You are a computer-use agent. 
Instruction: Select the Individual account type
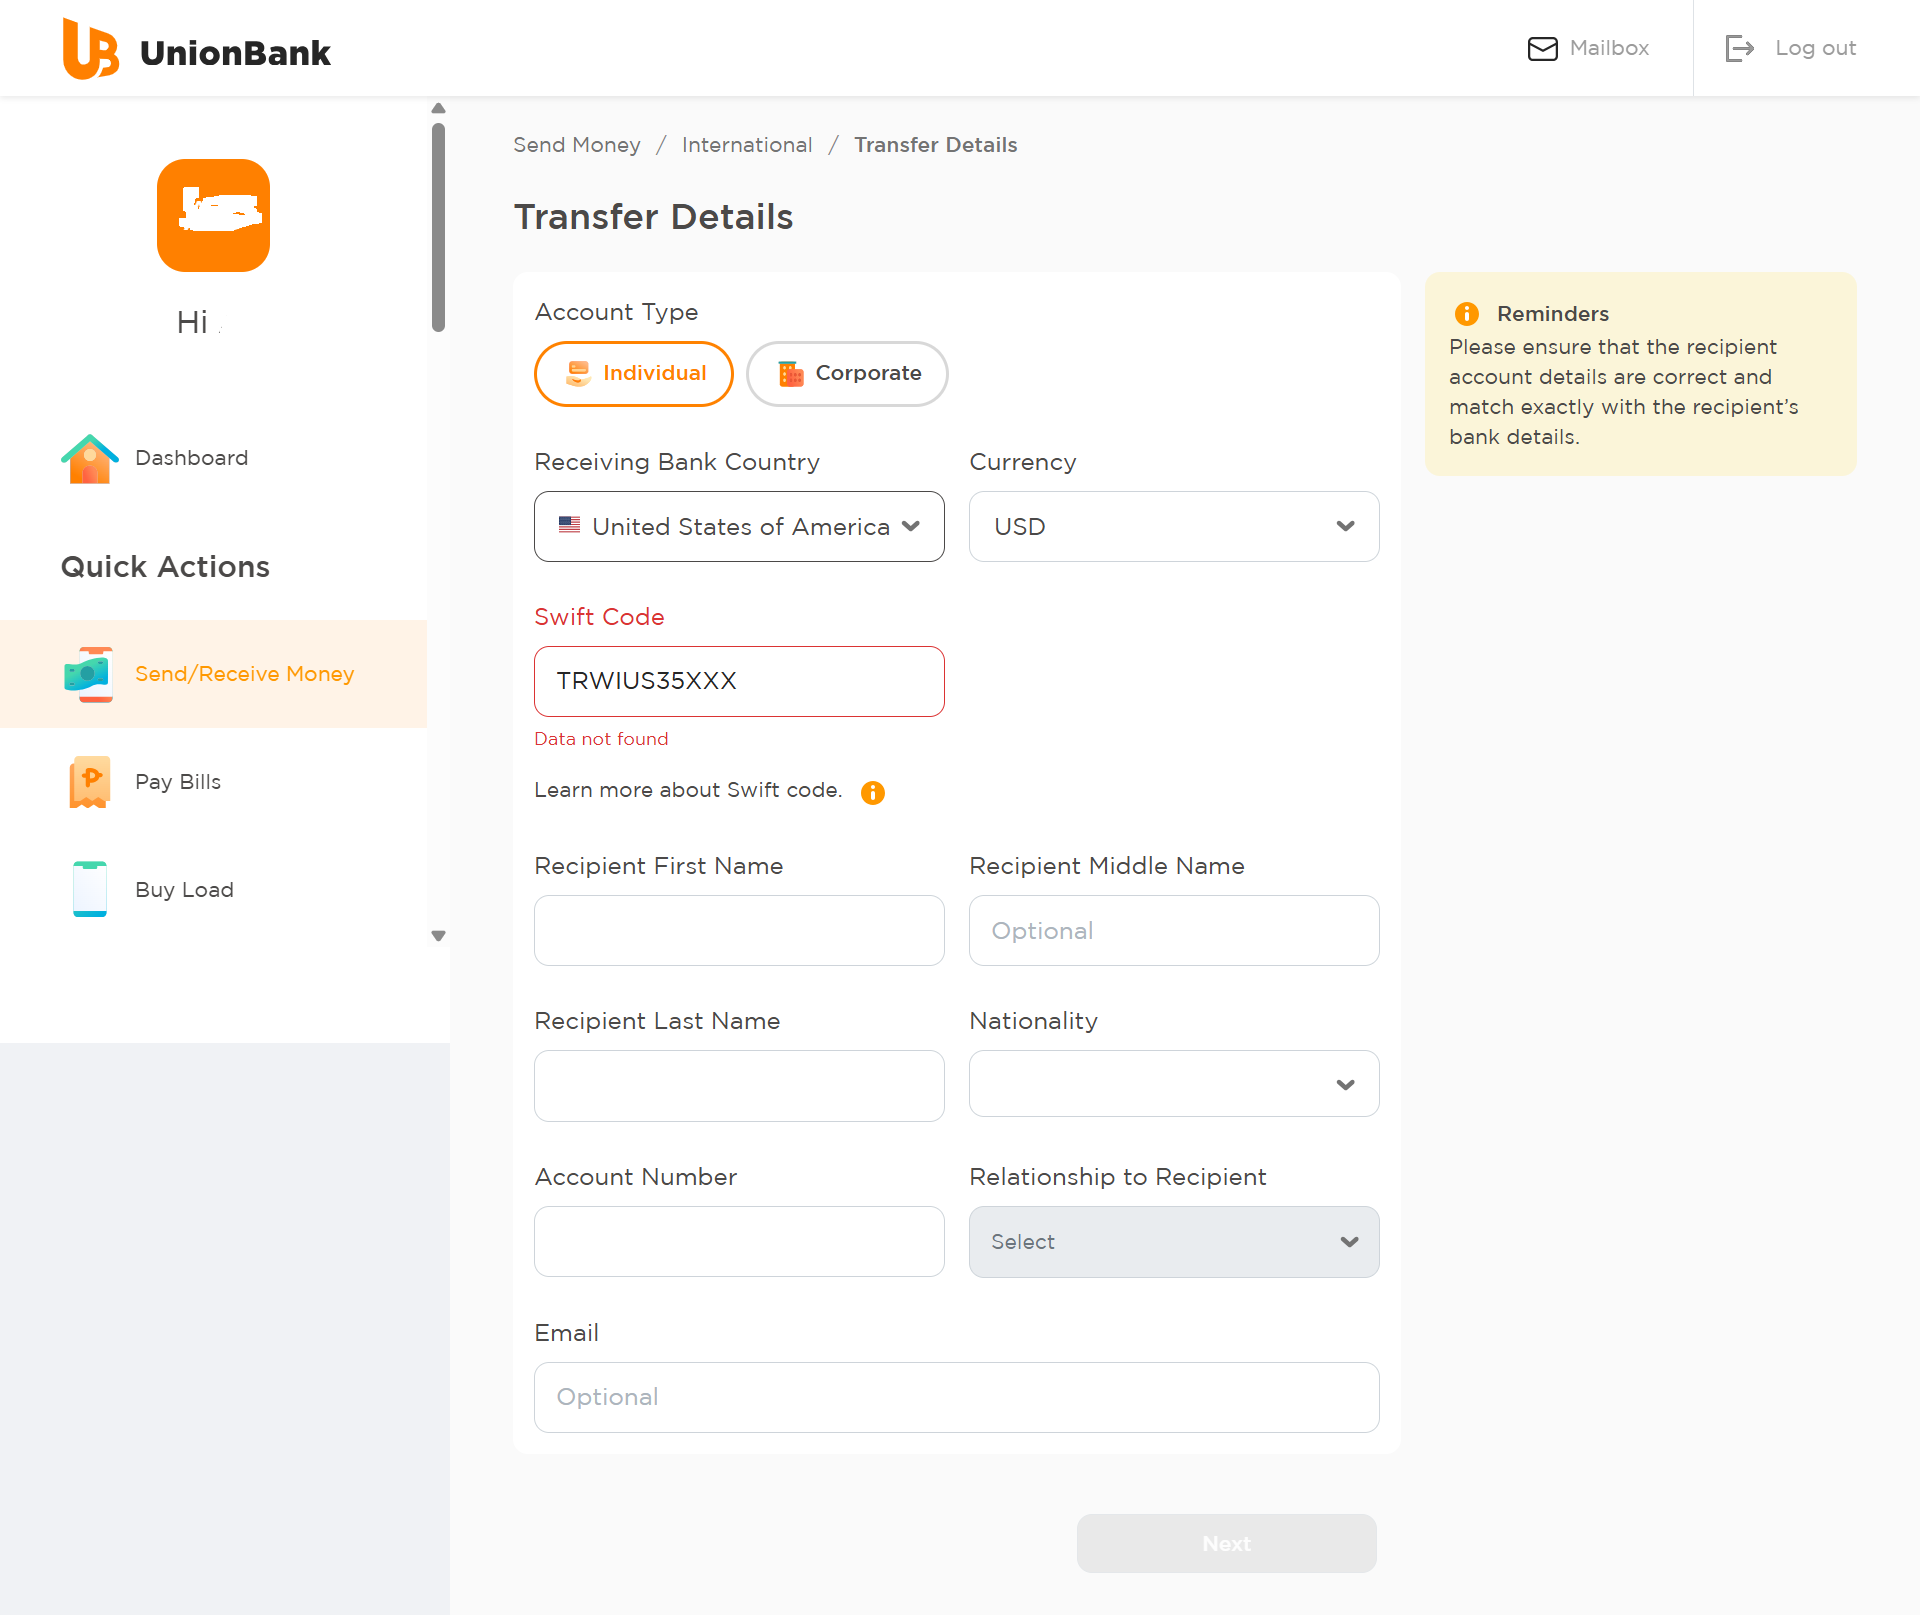click(634, 373)
